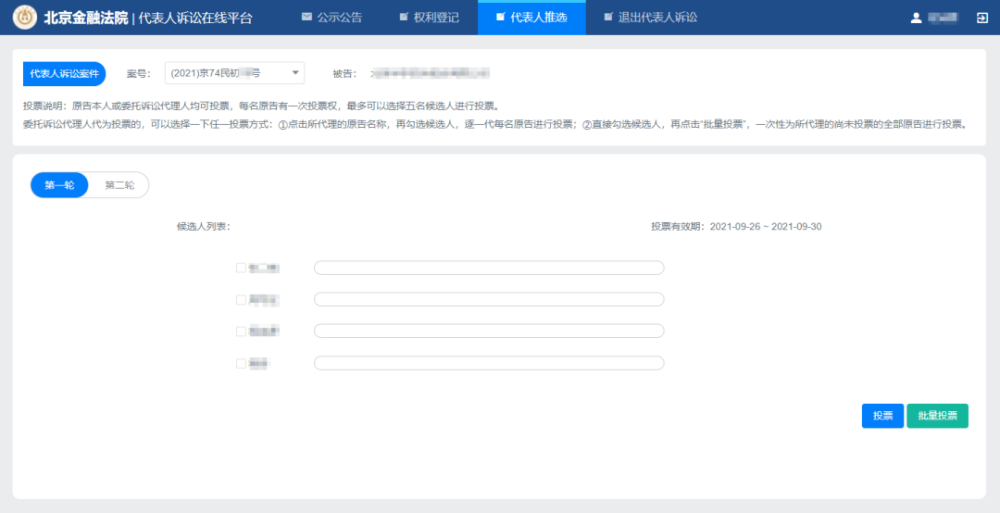Click the second candidate's vote progress bar
The height and width of the screenshot is (513, 1000).
(x=489, y=299)
